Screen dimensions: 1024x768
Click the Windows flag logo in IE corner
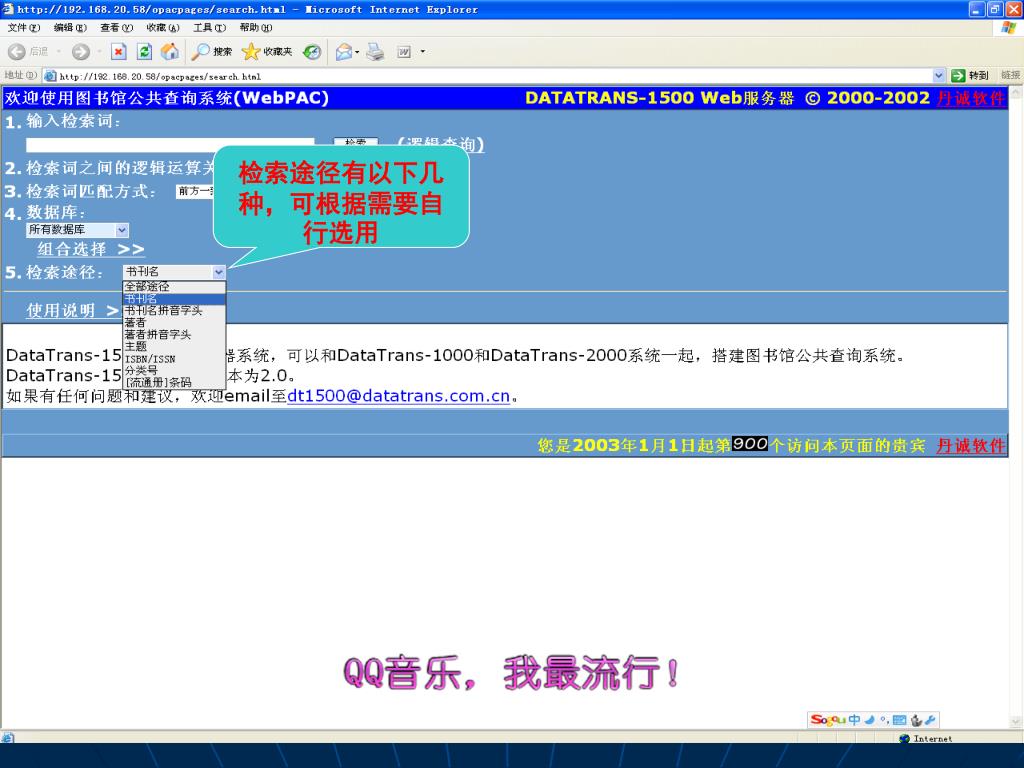click(1008, 27)
